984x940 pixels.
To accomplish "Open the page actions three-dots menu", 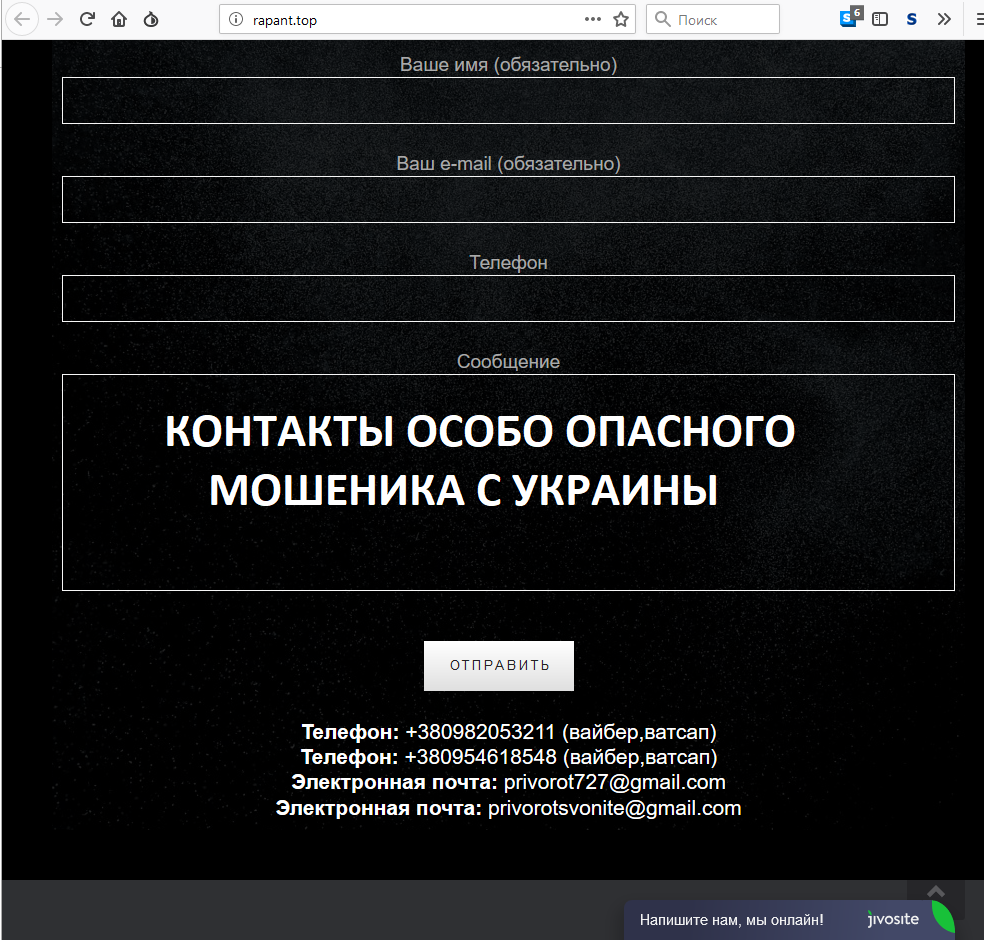I will point(593,19).
